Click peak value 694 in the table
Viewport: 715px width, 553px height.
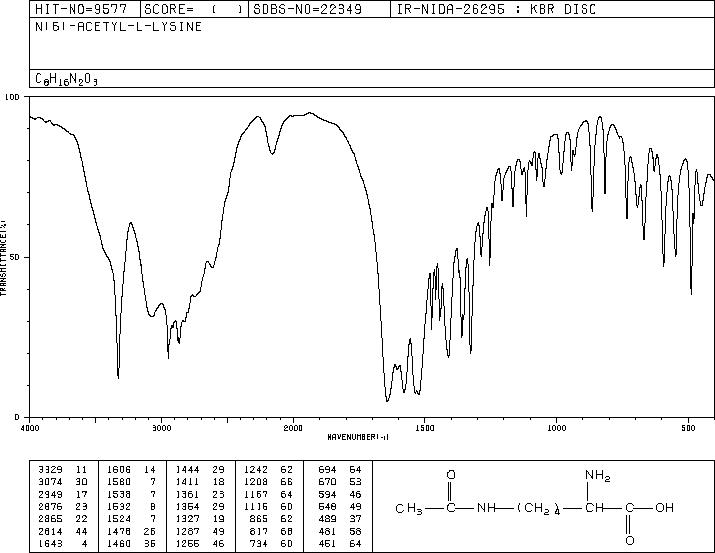(x=327, y=470)
